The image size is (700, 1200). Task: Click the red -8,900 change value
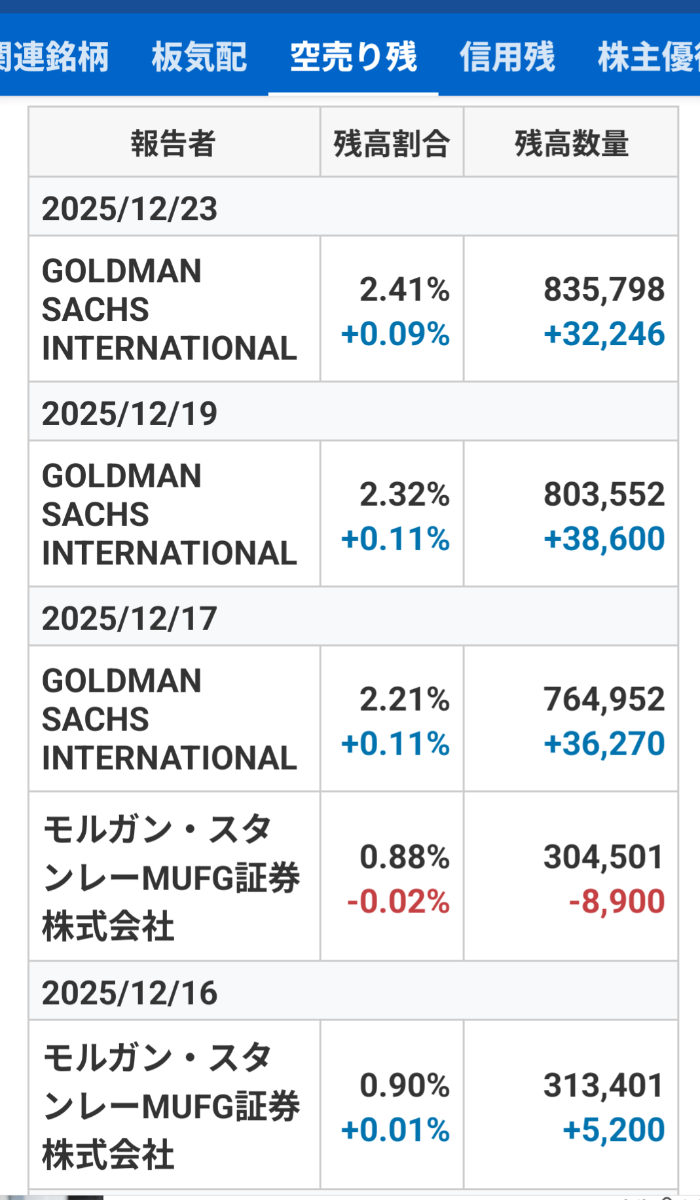(x=616, y=902)
